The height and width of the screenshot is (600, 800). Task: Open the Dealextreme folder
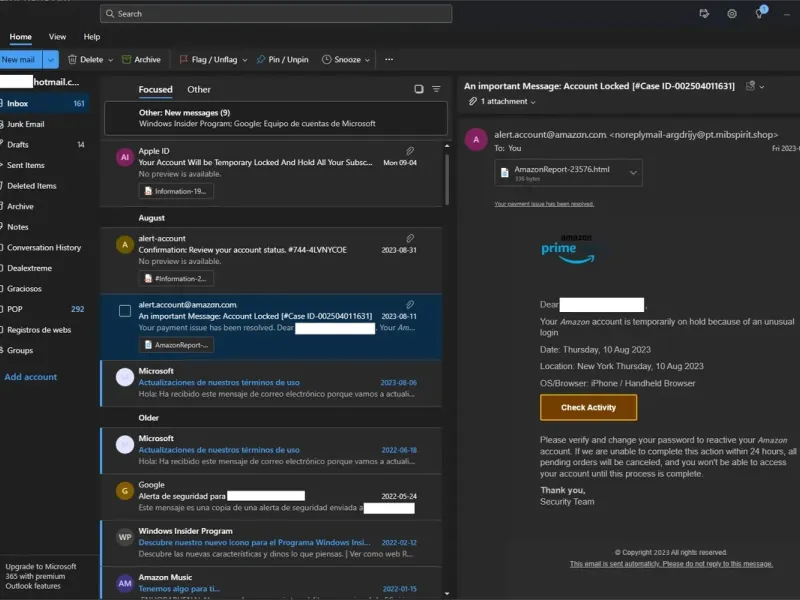pos(44,268)
